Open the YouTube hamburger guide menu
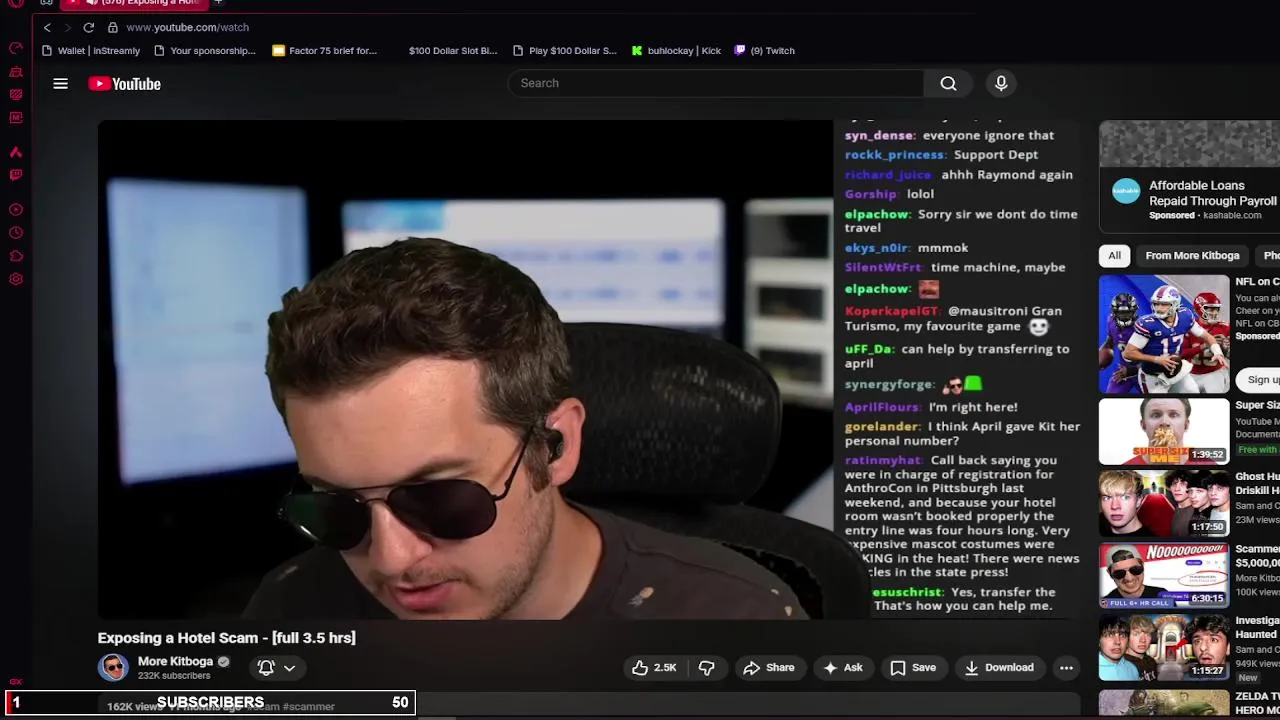Image resolution: width=1280 pixels, height=720 pixels. (x=60, y=84)
